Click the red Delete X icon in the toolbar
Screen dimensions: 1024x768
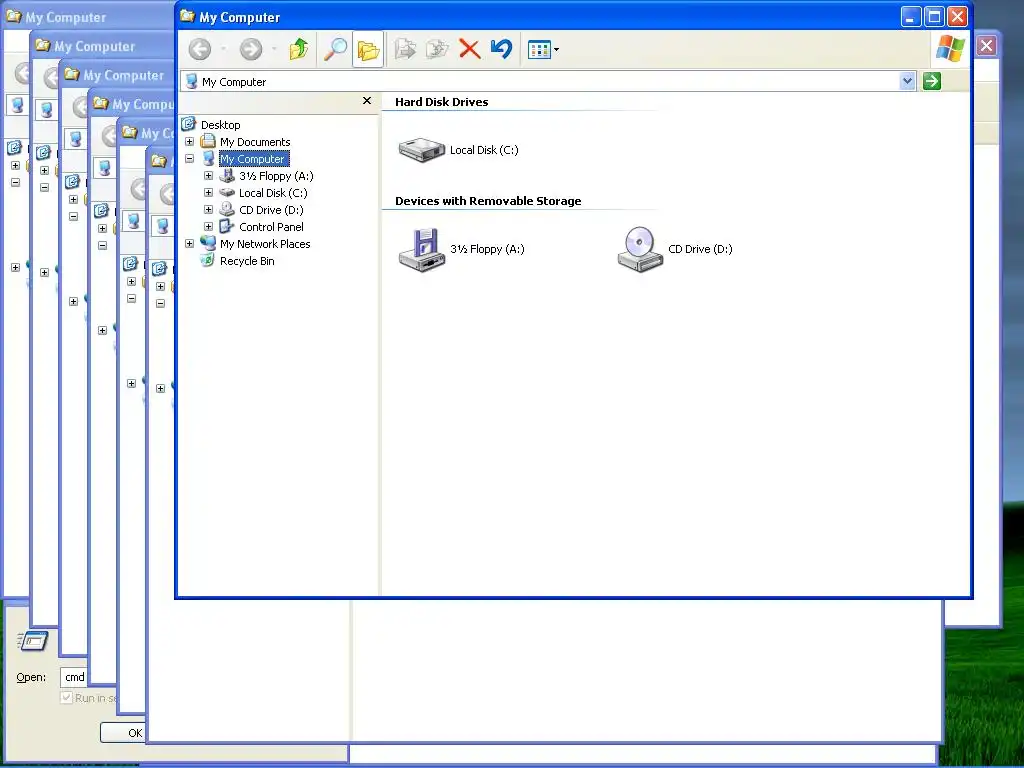coord(469,49)
